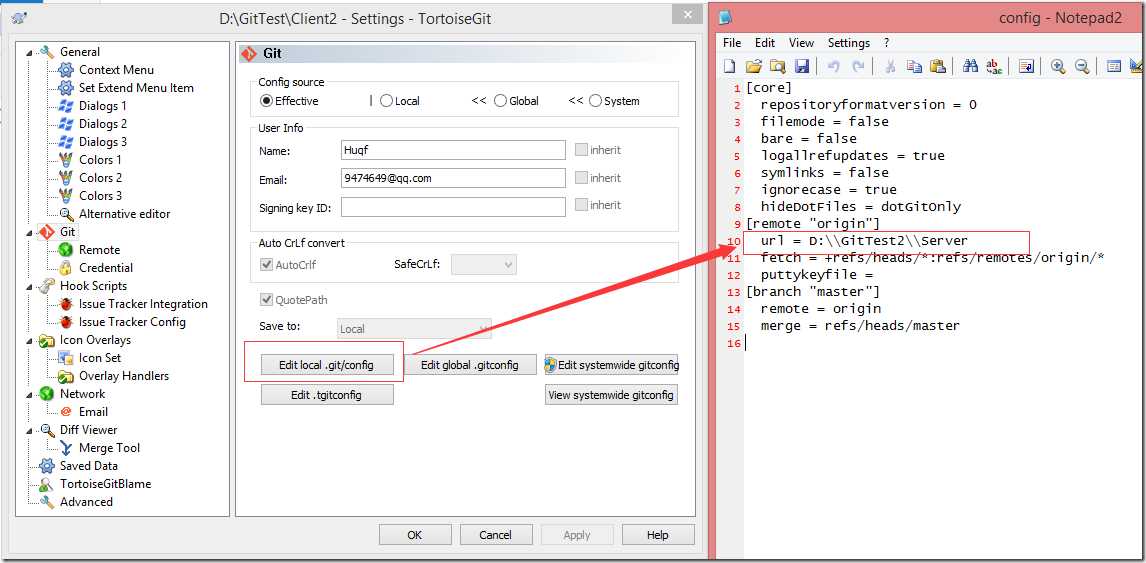Click scheme selection icon in Notepad2 toolbar
The height and width of the screenshot is (563, 1146).
(1114, 67)
